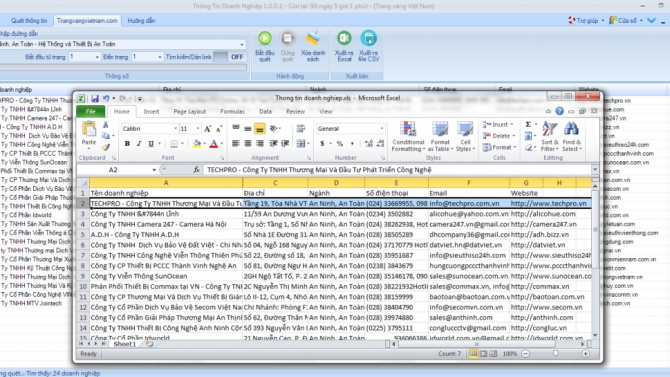The height and width of the screenshot is (377, 670).
Task: Click the Align Text Left icon
Action: (x=235, y=144)
